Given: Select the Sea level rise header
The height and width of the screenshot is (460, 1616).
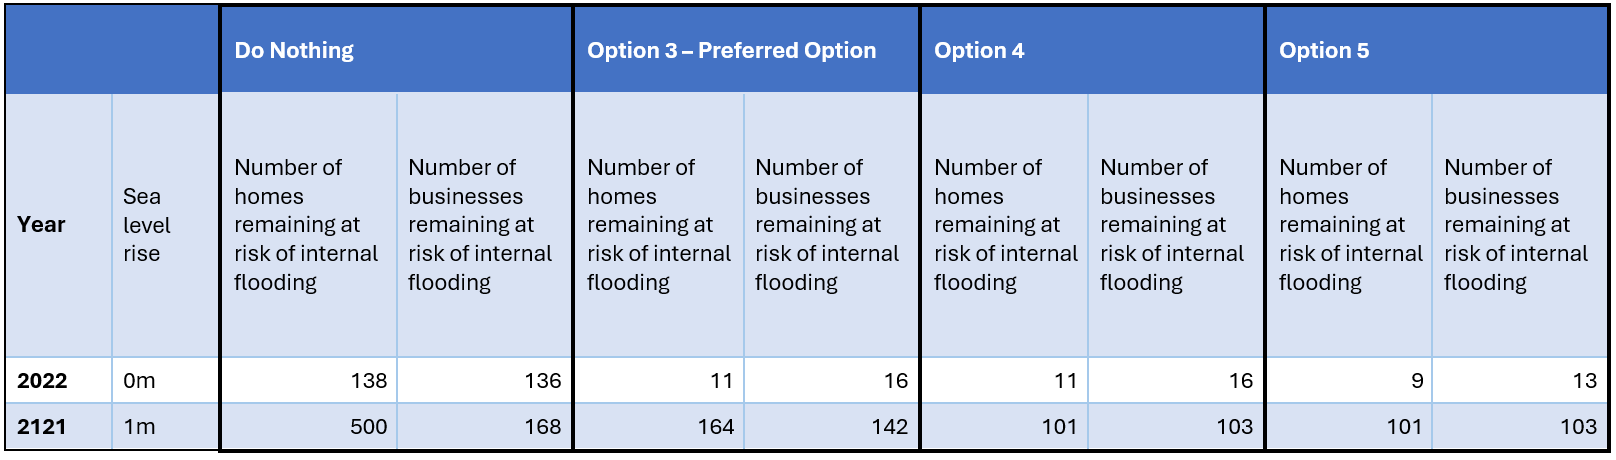Looking at the screenshot, I should tap(146, 225).
